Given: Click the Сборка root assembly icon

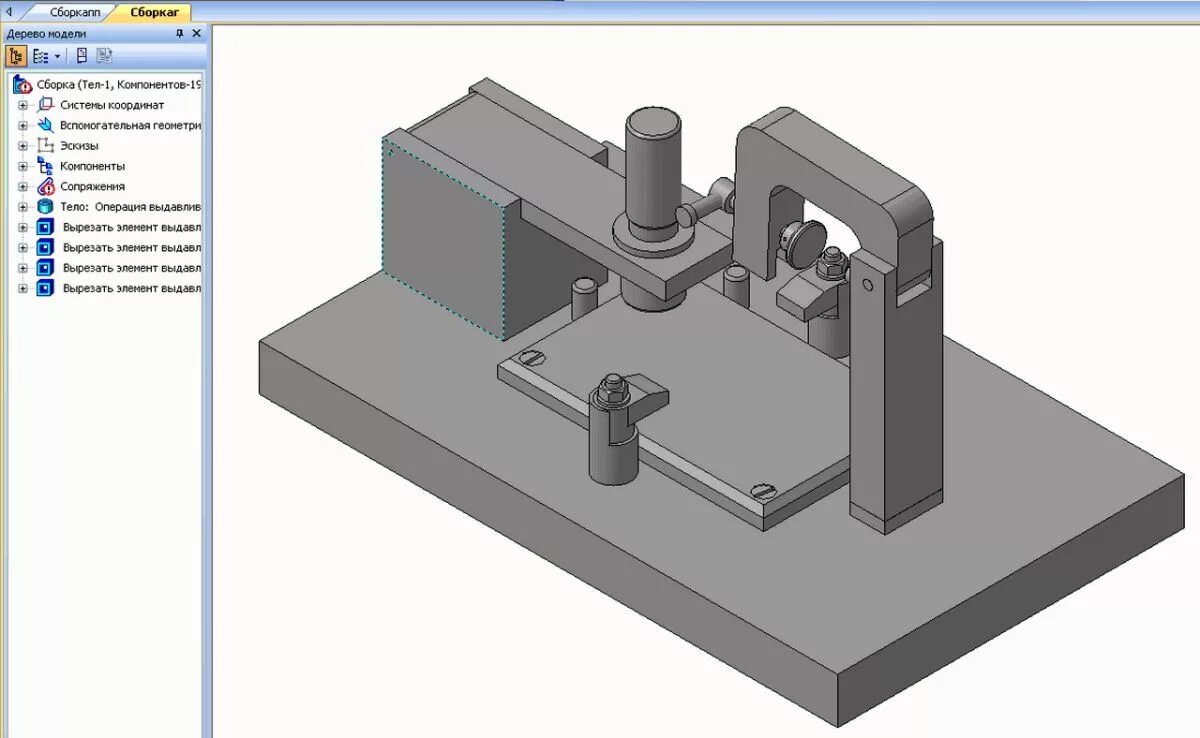Looking at the screenshot, I should pyautogui.click(x=22, y=85).
